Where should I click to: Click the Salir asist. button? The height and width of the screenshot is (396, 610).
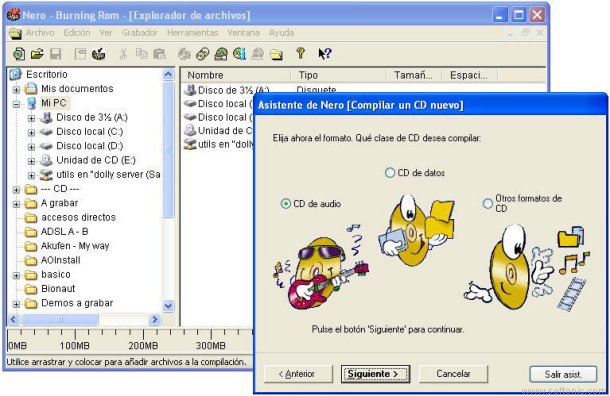[563, 374]
